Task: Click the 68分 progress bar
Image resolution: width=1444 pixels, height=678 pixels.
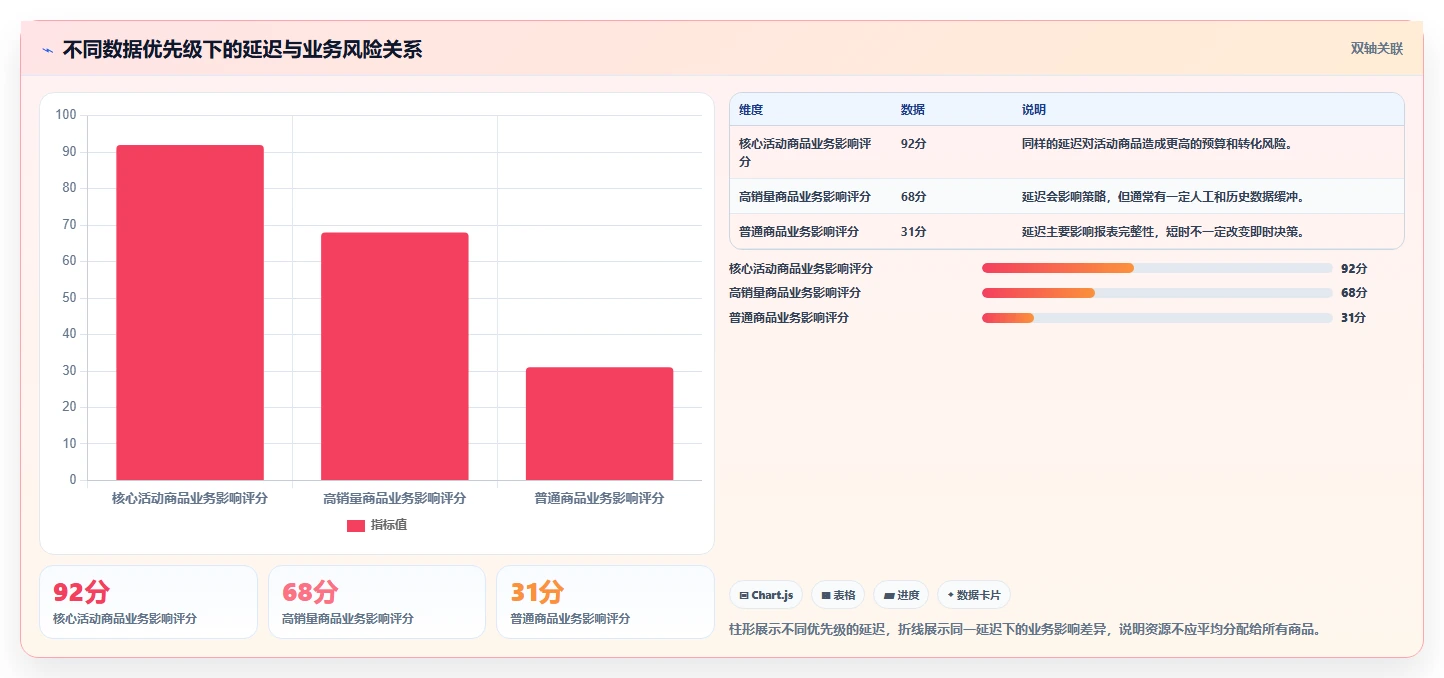Action: point(1157,293)
